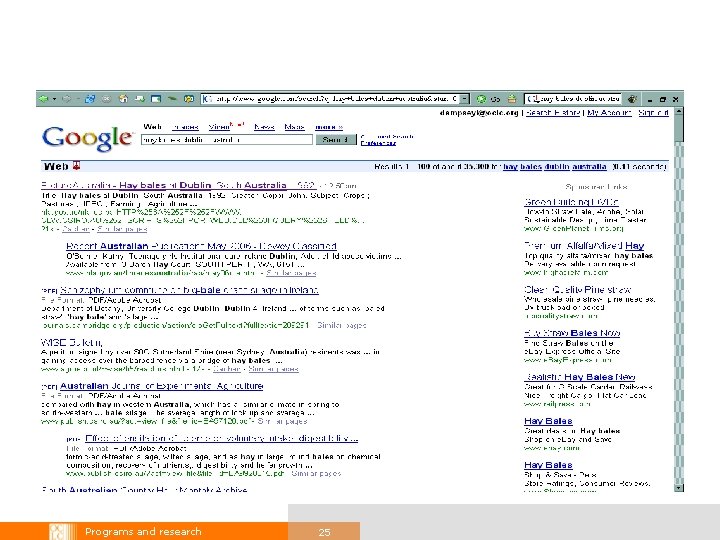
Task: Open 'Recent Australian Publications May 2006' result
Action: (201, 246)
